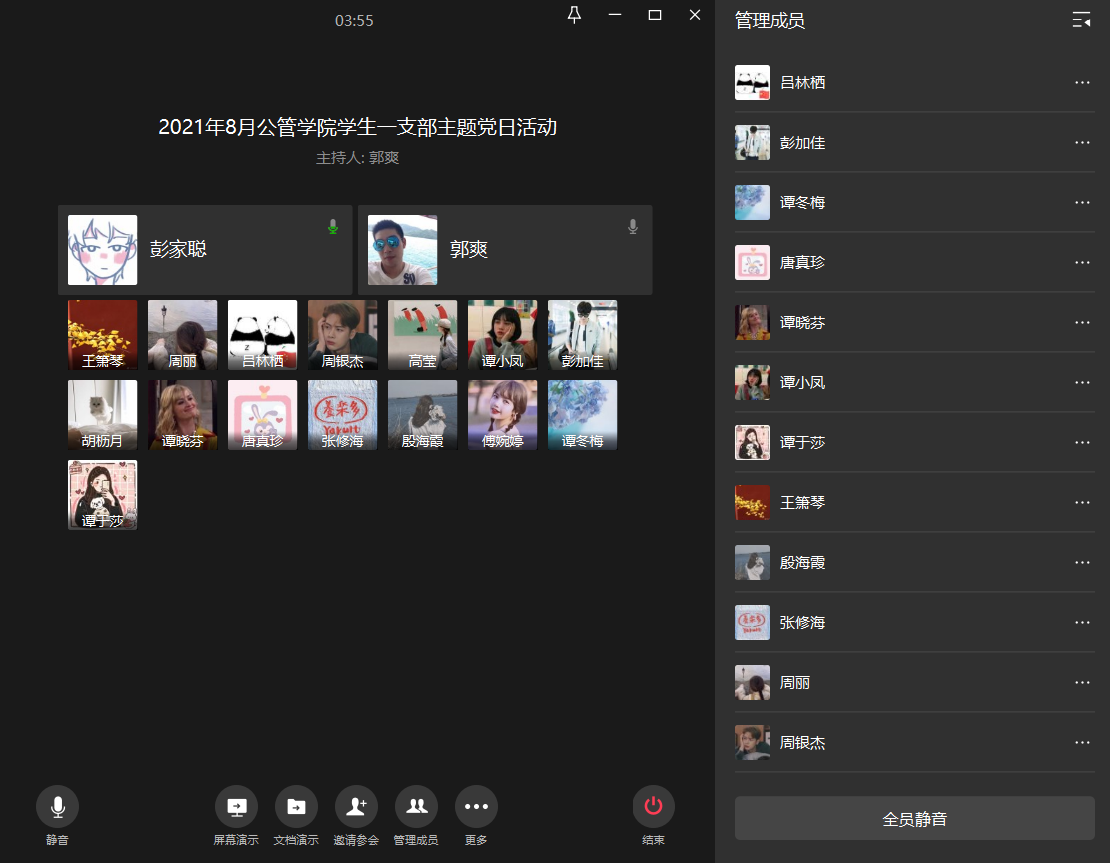Select 王箫琴 in the member list
The height and width of the screenshot is (863, 1110).
(x=803, y=502)
